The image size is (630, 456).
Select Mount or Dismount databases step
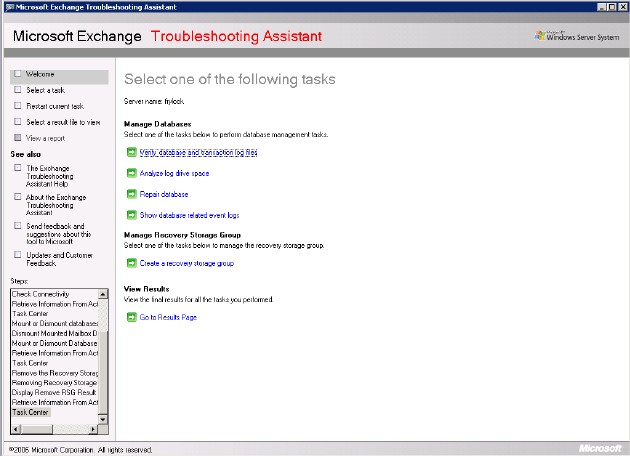[55, 323]
